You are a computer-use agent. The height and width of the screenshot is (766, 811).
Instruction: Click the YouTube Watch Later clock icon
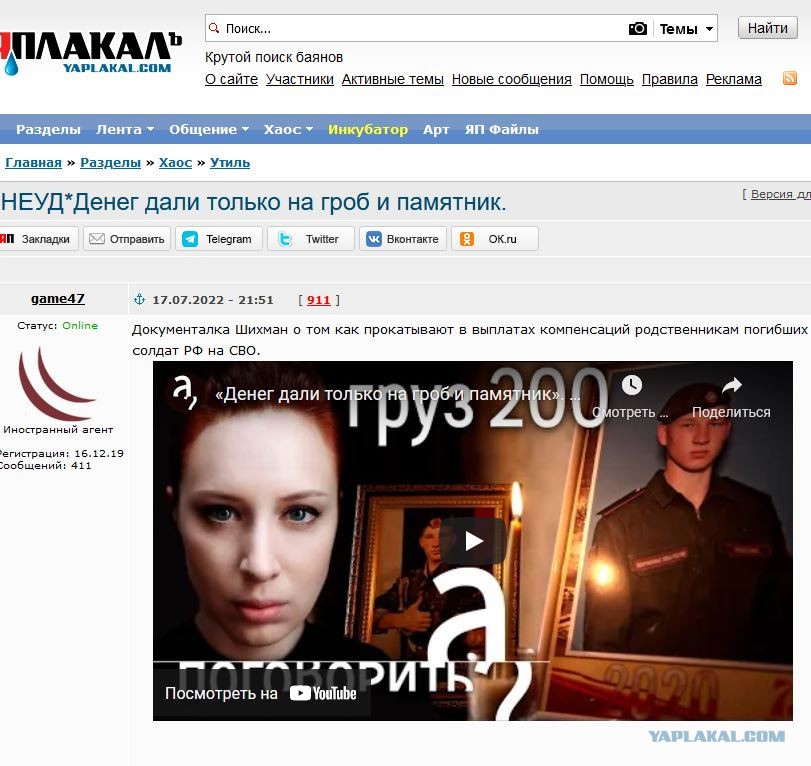coord(632,385)
